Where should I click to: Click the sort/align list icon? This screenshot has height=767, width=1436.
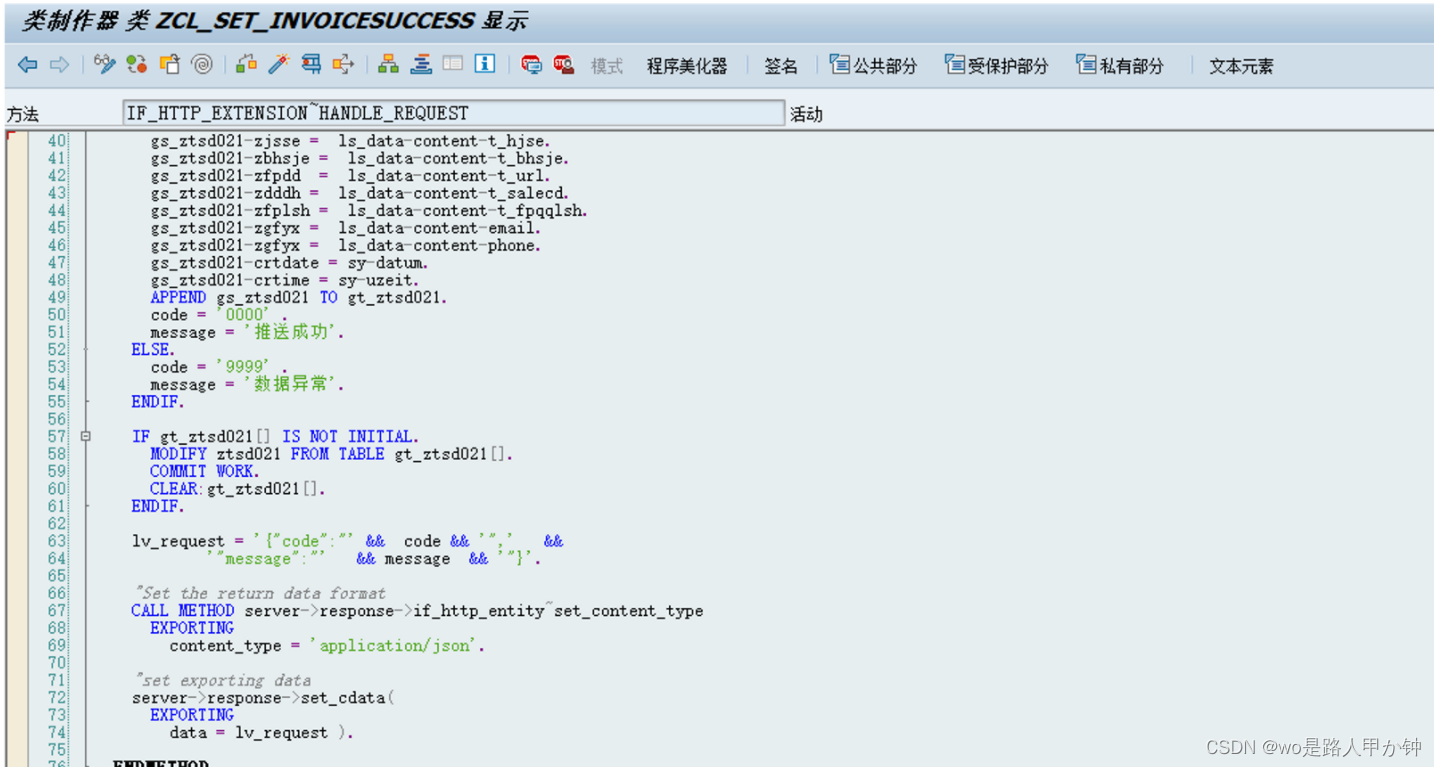point(421,65)
